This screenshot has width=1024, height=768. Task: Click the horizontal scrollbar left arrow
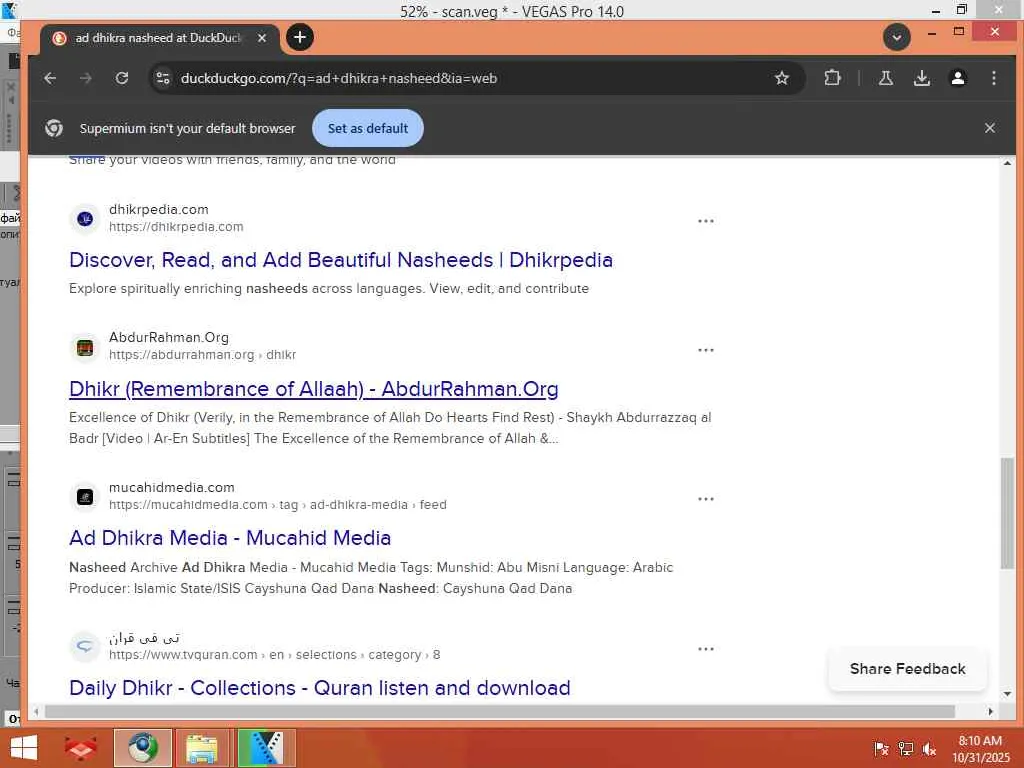pyautogui.click(x=36, y=711)
